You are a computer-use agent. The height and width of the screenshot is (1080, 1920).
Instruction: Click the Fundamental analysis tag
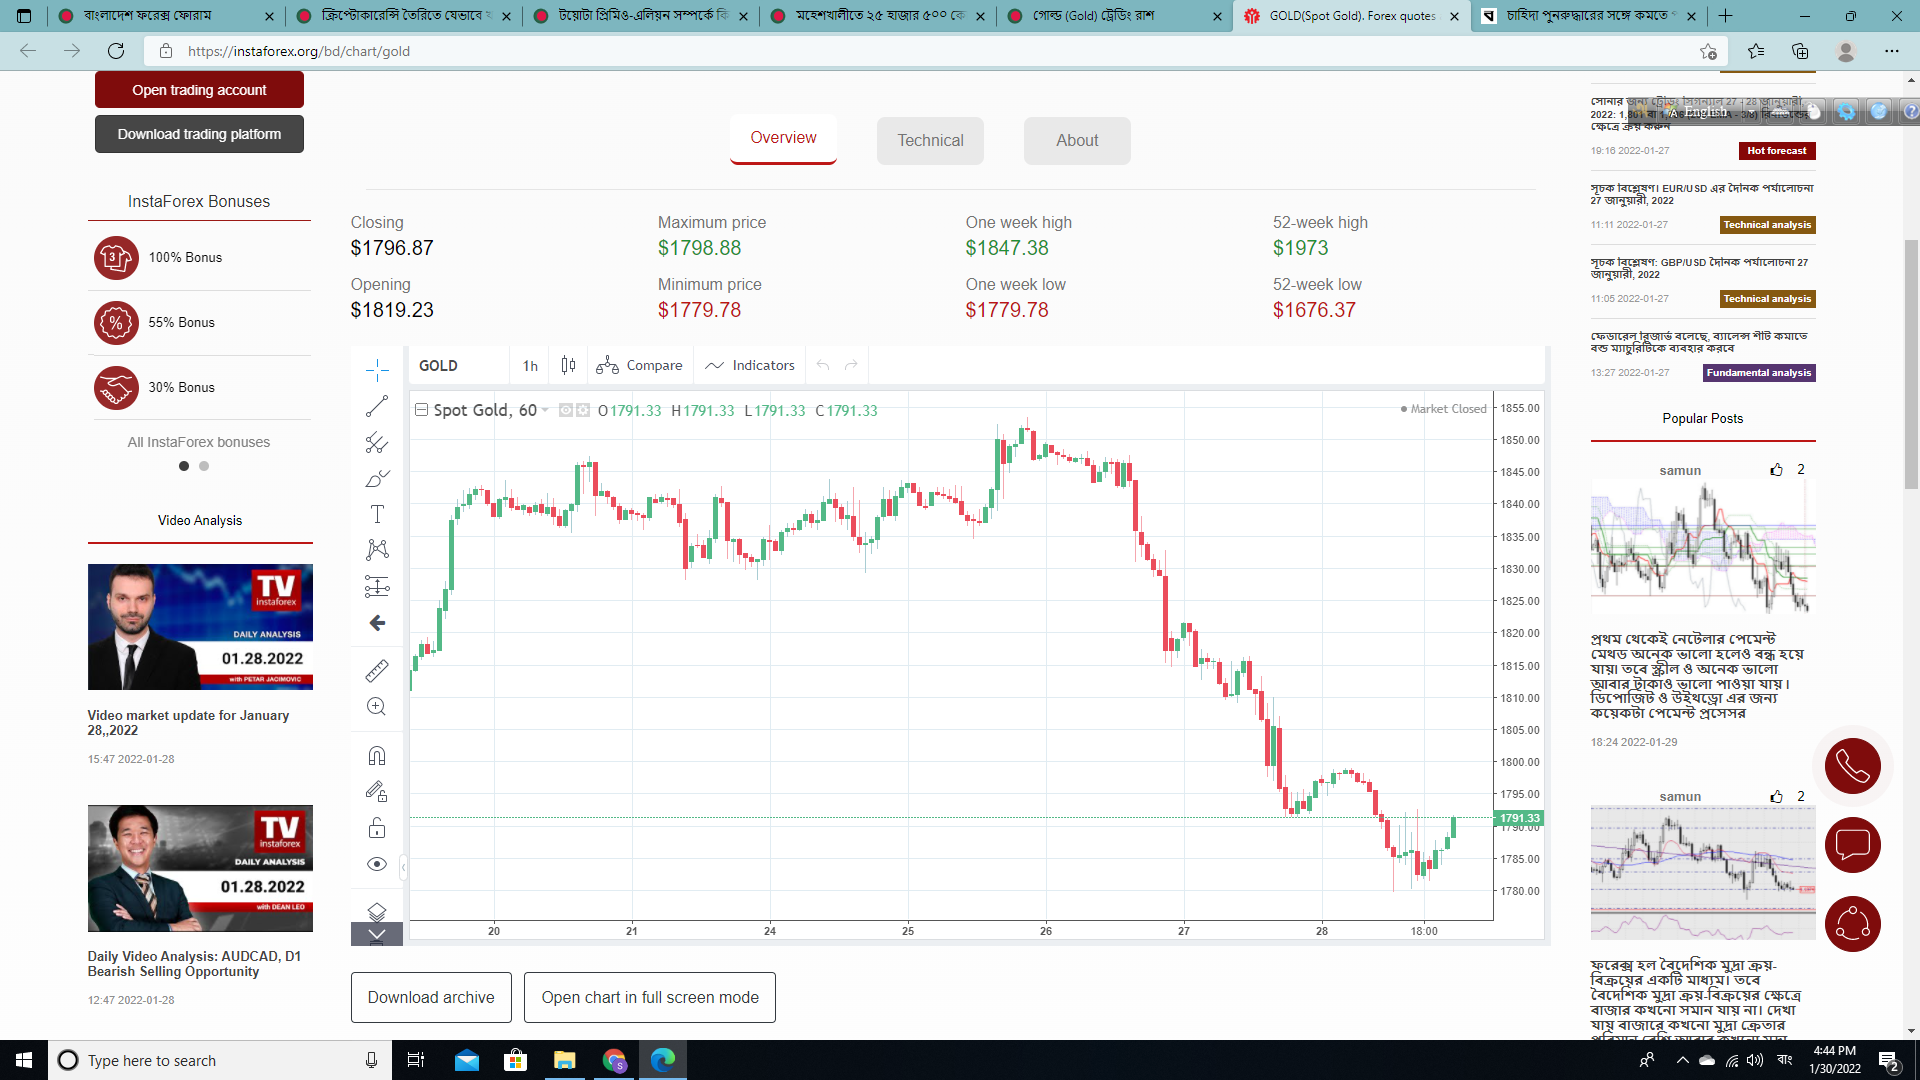click(x=1759, y=373)
